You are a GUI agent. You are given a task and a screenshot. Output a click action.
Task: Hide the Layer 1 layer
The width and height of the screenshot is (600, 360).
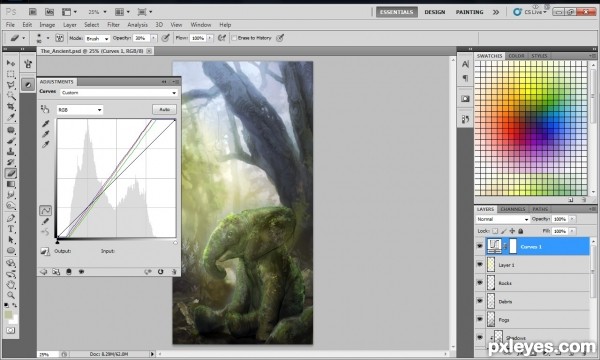[480, 264]
